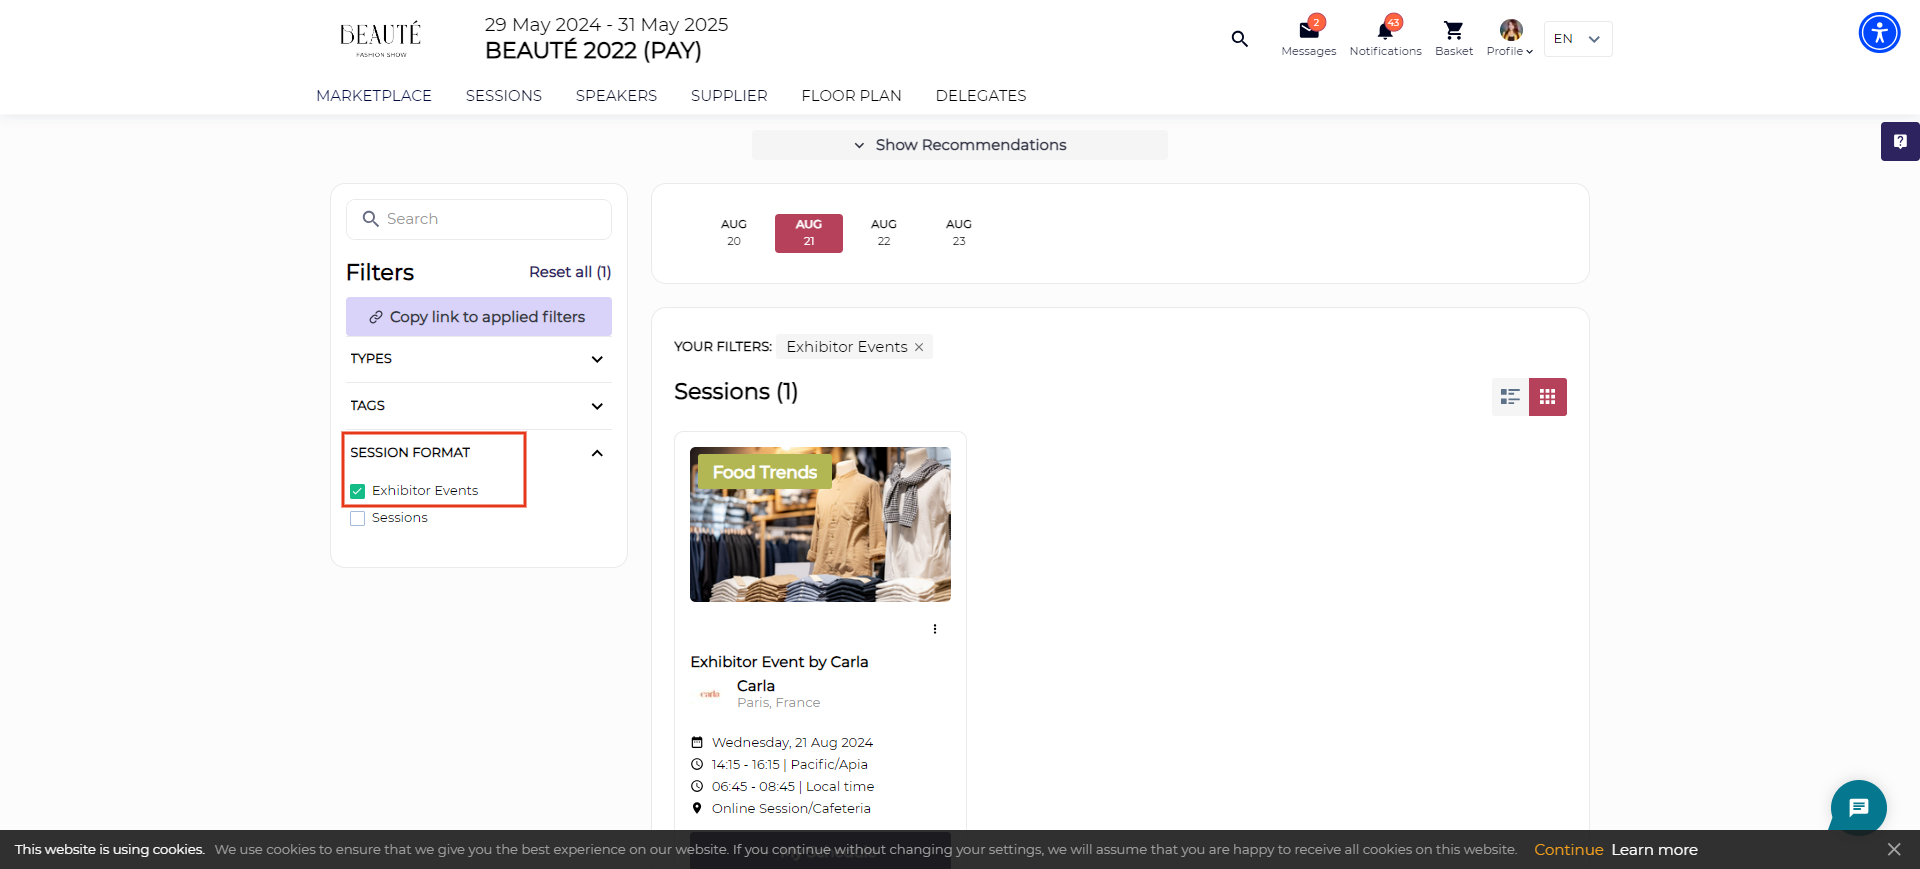Click the Carla exhibitor logo
1920x869 pixels.
tap(710, 694)
